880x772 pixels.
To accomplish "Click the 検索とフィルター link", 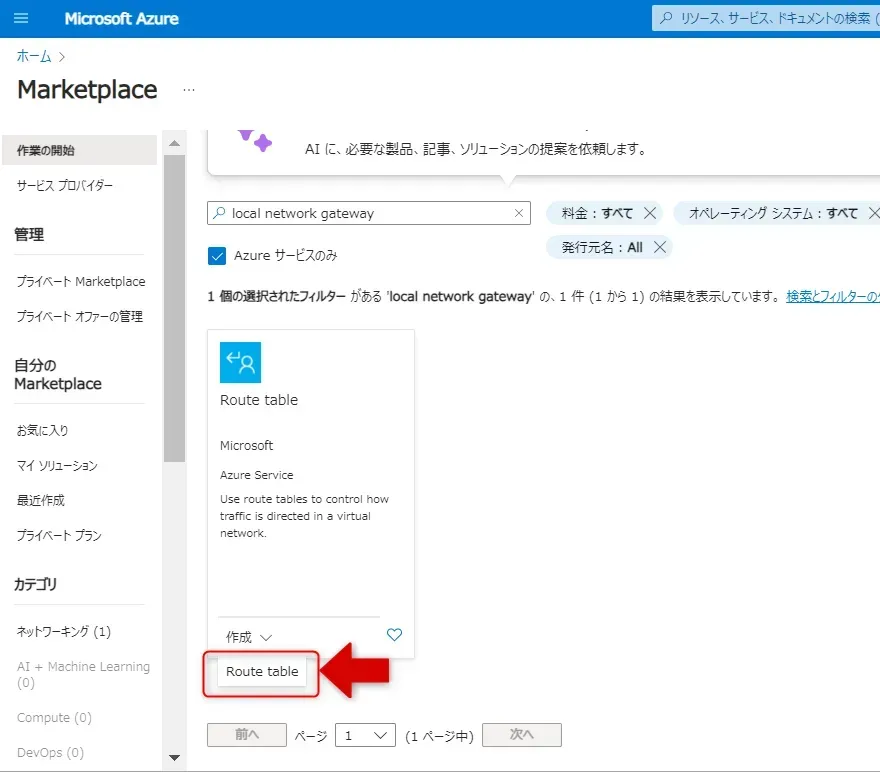I will (x=832, y=297).
